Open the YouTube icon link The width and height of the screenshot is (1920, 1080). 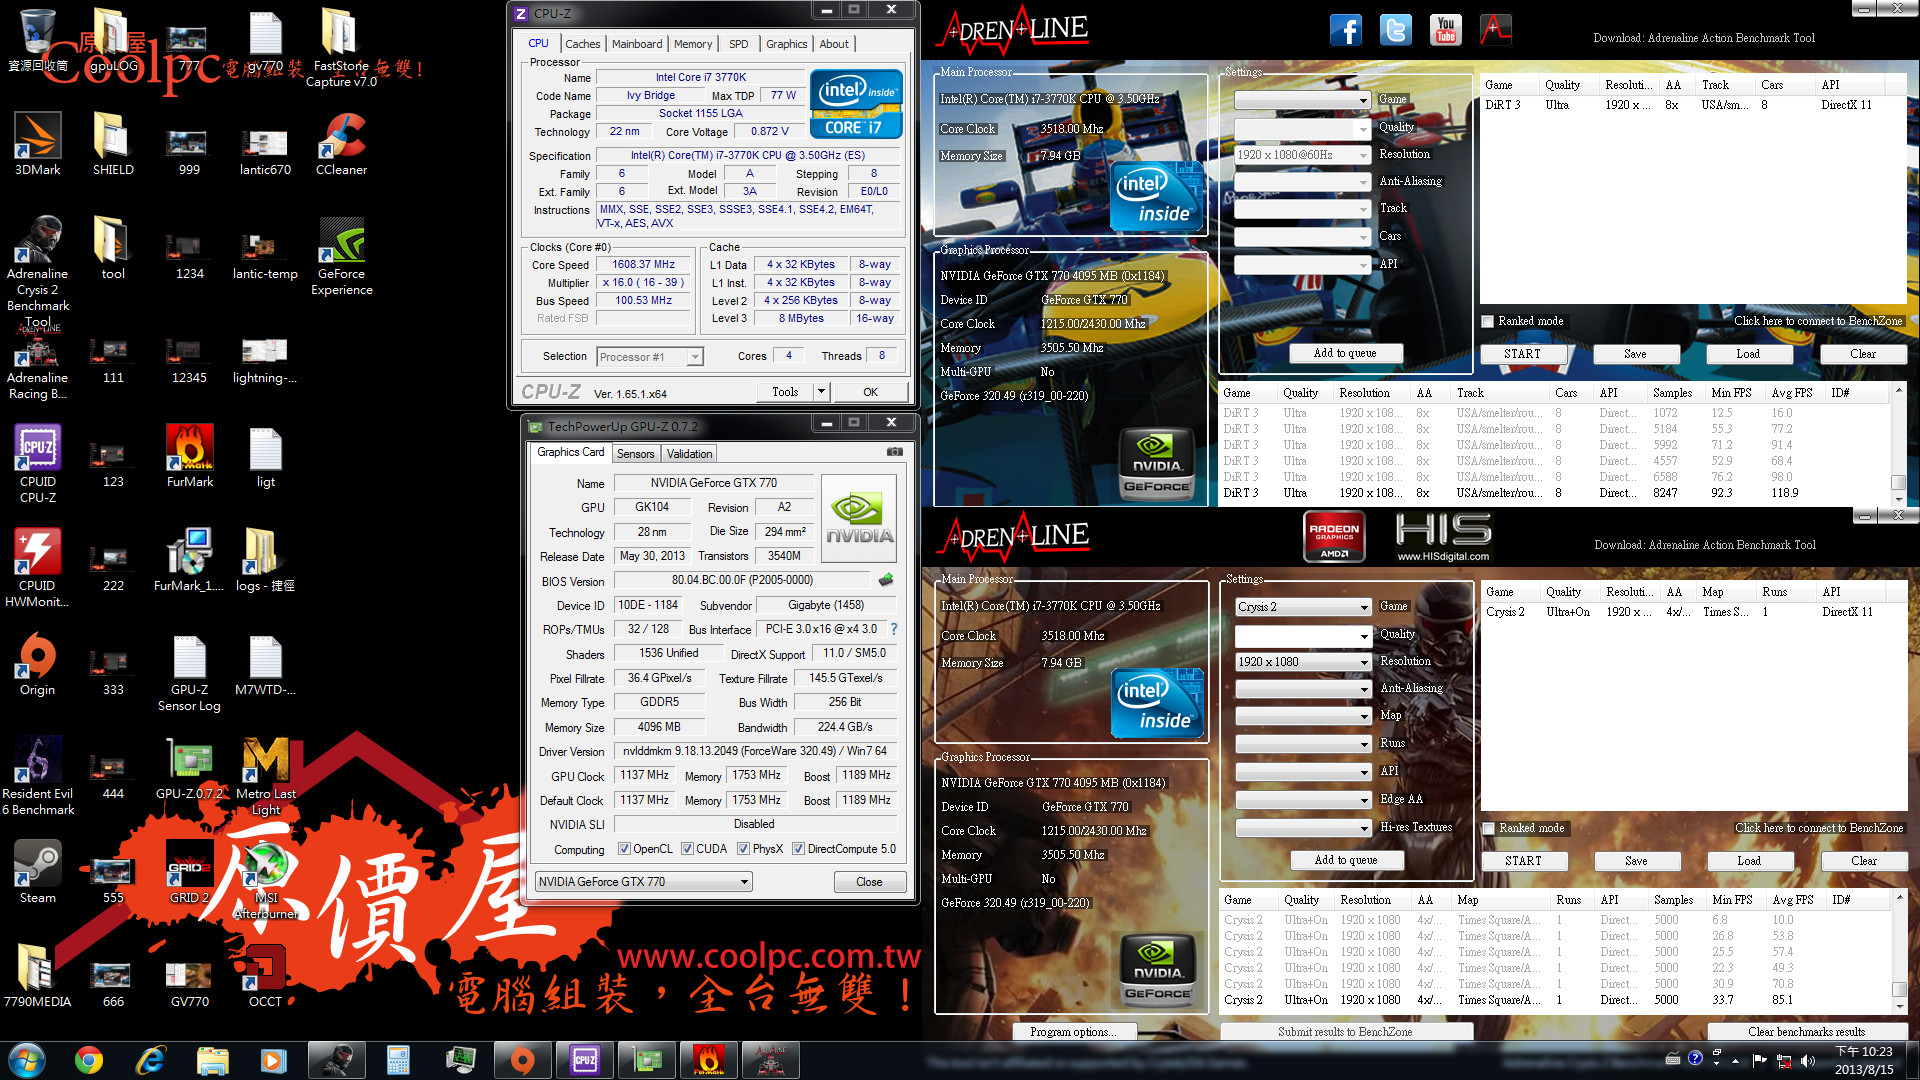click(x=1445, y=30)
